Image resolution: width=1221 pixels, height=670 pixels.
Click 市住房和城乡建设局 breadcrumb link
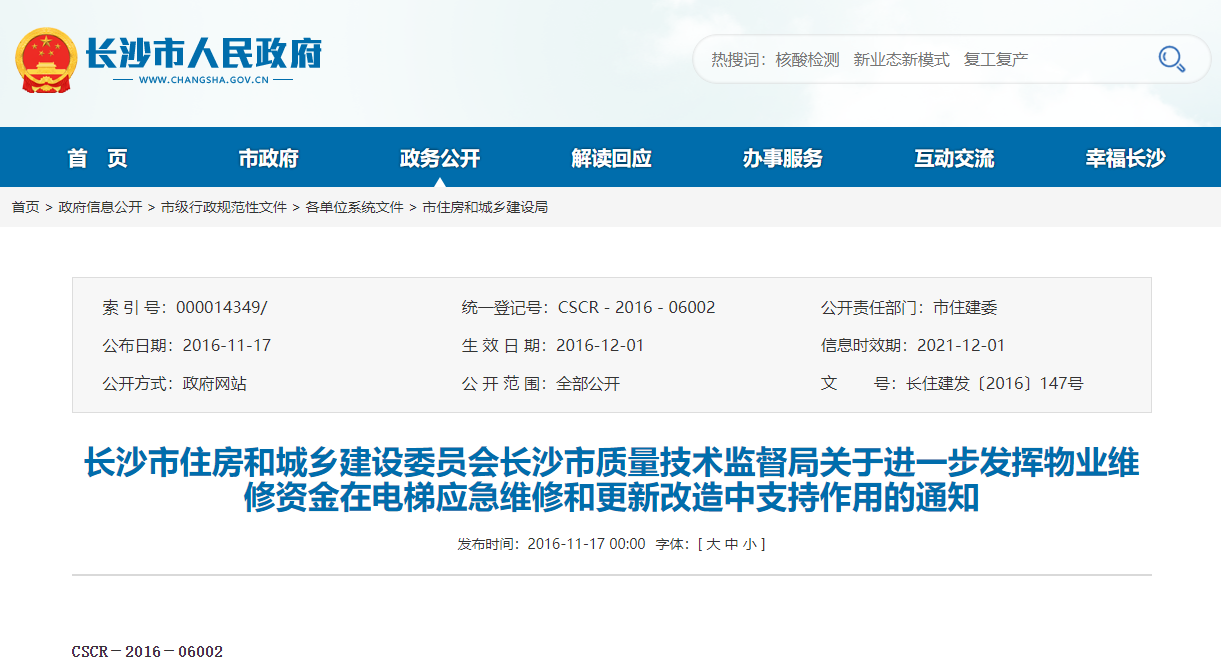pos(485,207)
